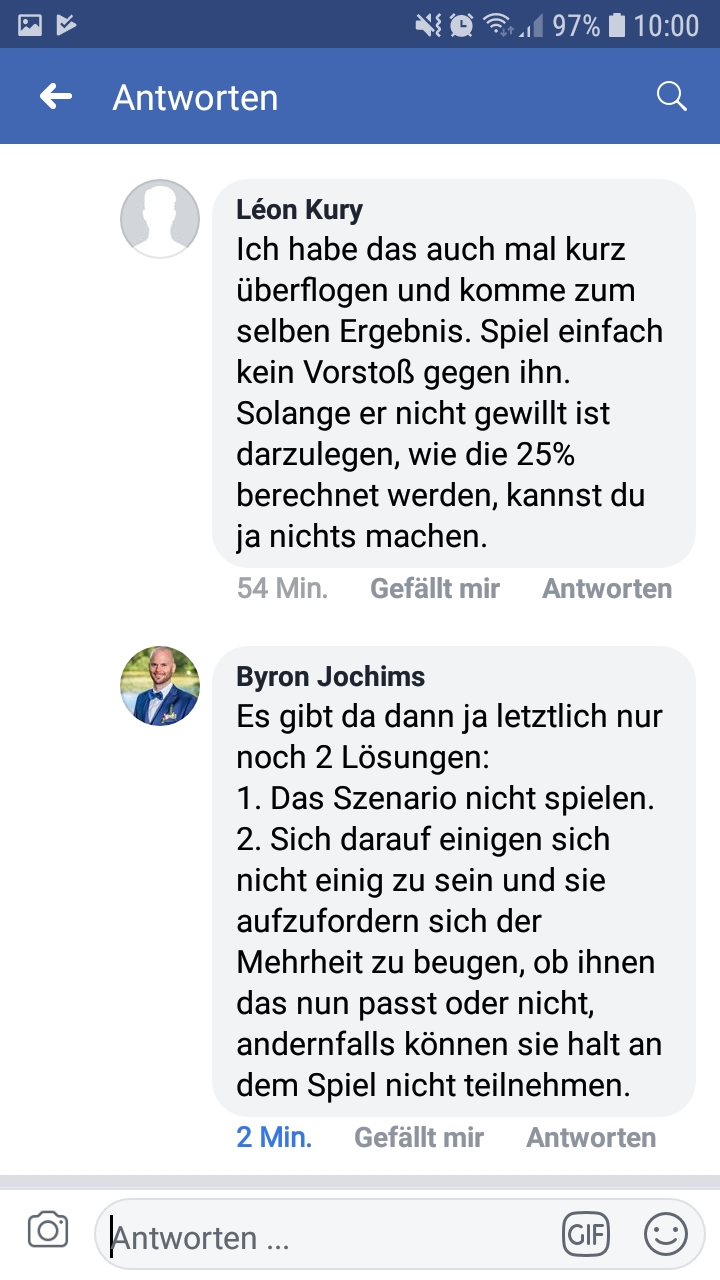Screen dimensions: 720x1280
Task: Tap the alarm clock status icon
Action: point(461,25)
